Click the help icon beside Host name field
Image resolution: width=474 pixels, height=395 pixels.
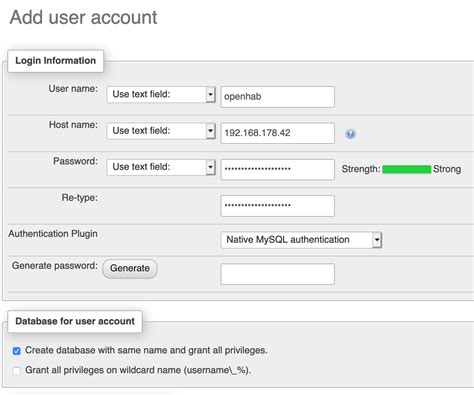click(350, 134)
